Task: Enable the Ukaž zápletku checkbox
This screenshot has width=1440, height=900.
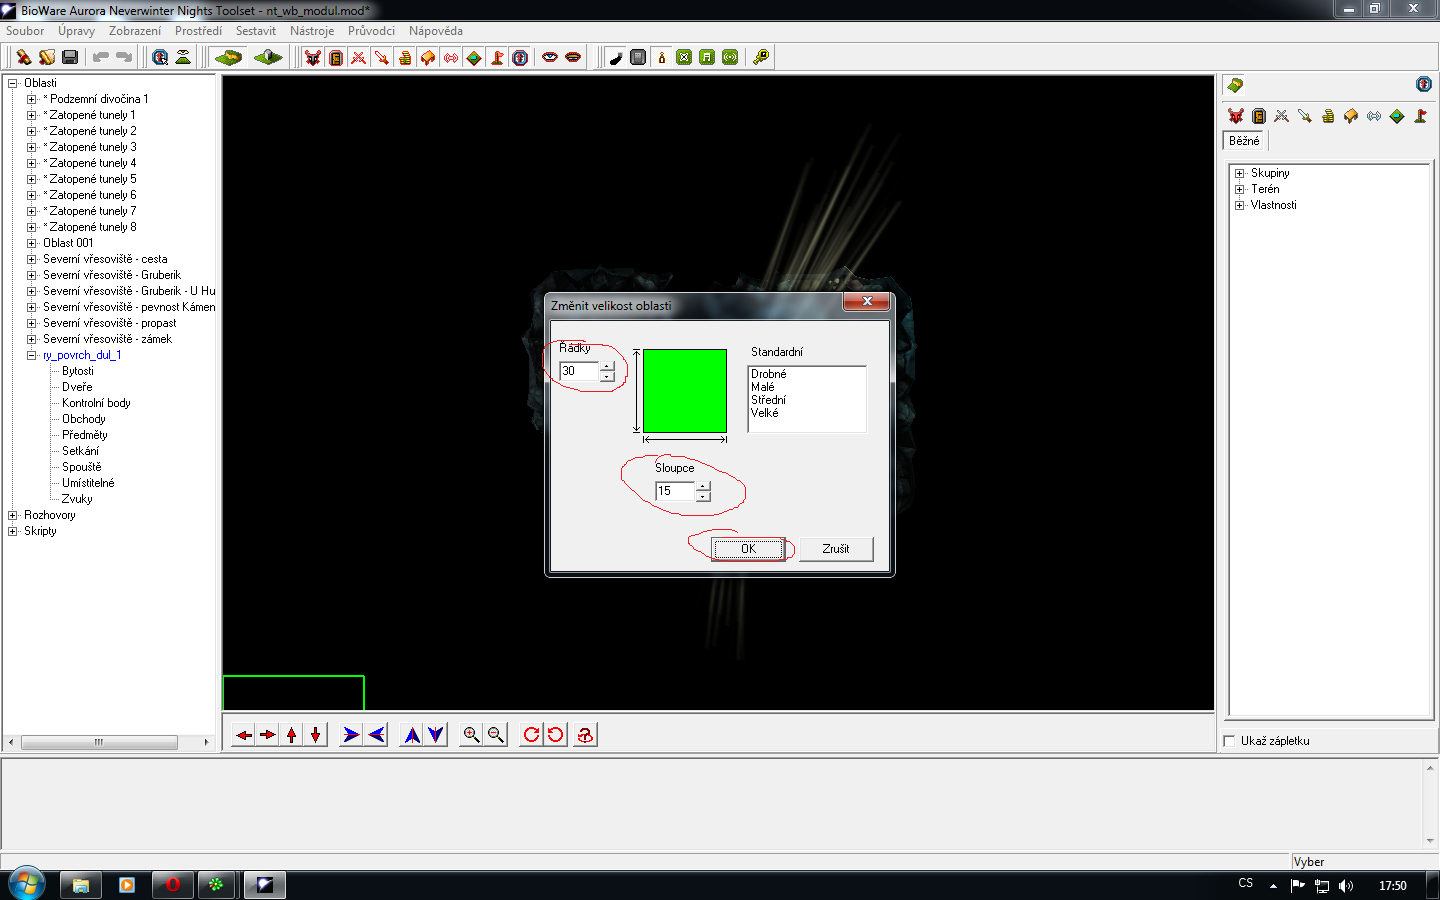Action: click(1229, 741)
